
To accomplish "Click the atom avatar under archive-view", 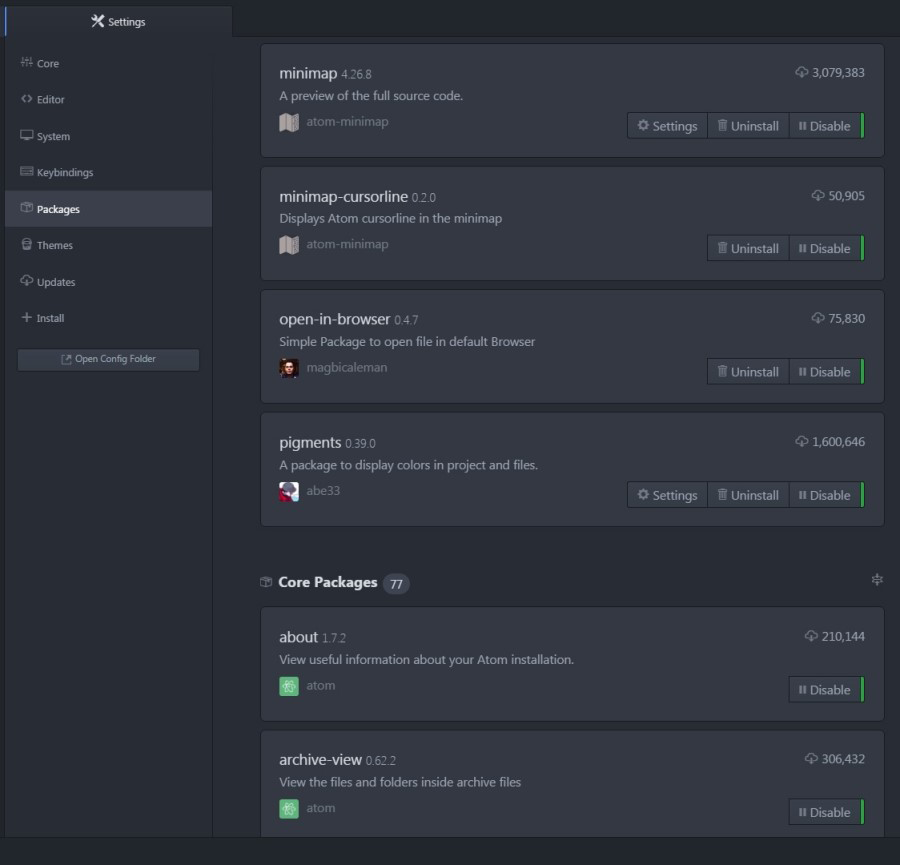I will (289, 809).
